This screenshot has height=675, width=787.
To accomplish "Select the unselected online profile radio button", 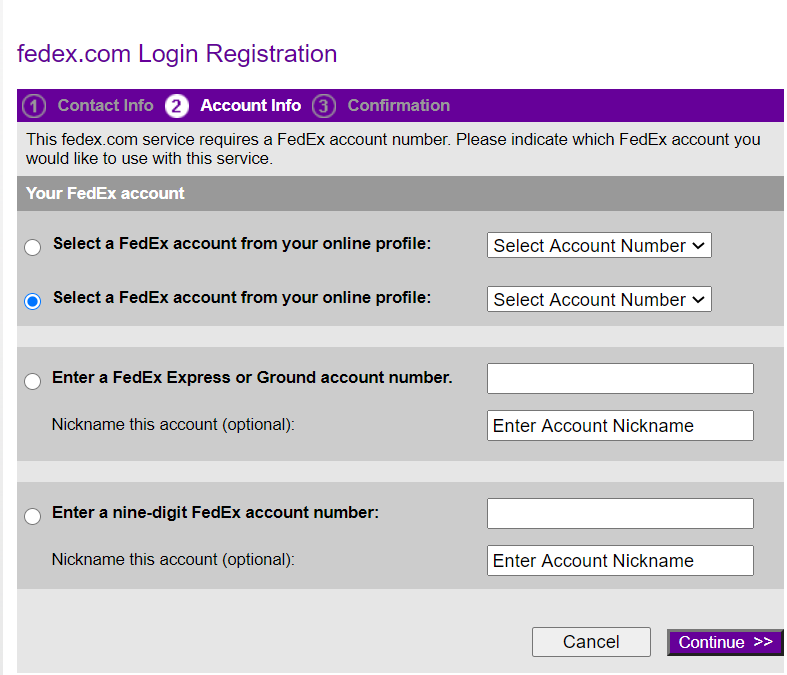I will 33,247.
